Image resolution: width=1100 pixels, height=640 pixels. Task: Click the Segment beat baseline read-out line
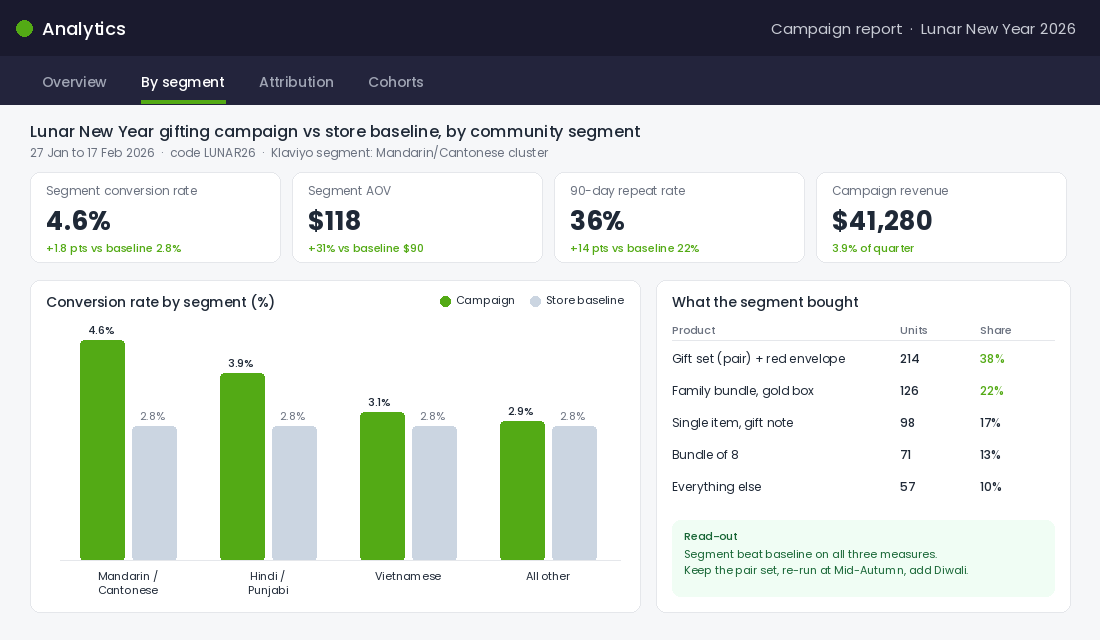click(x=811, y=554)
